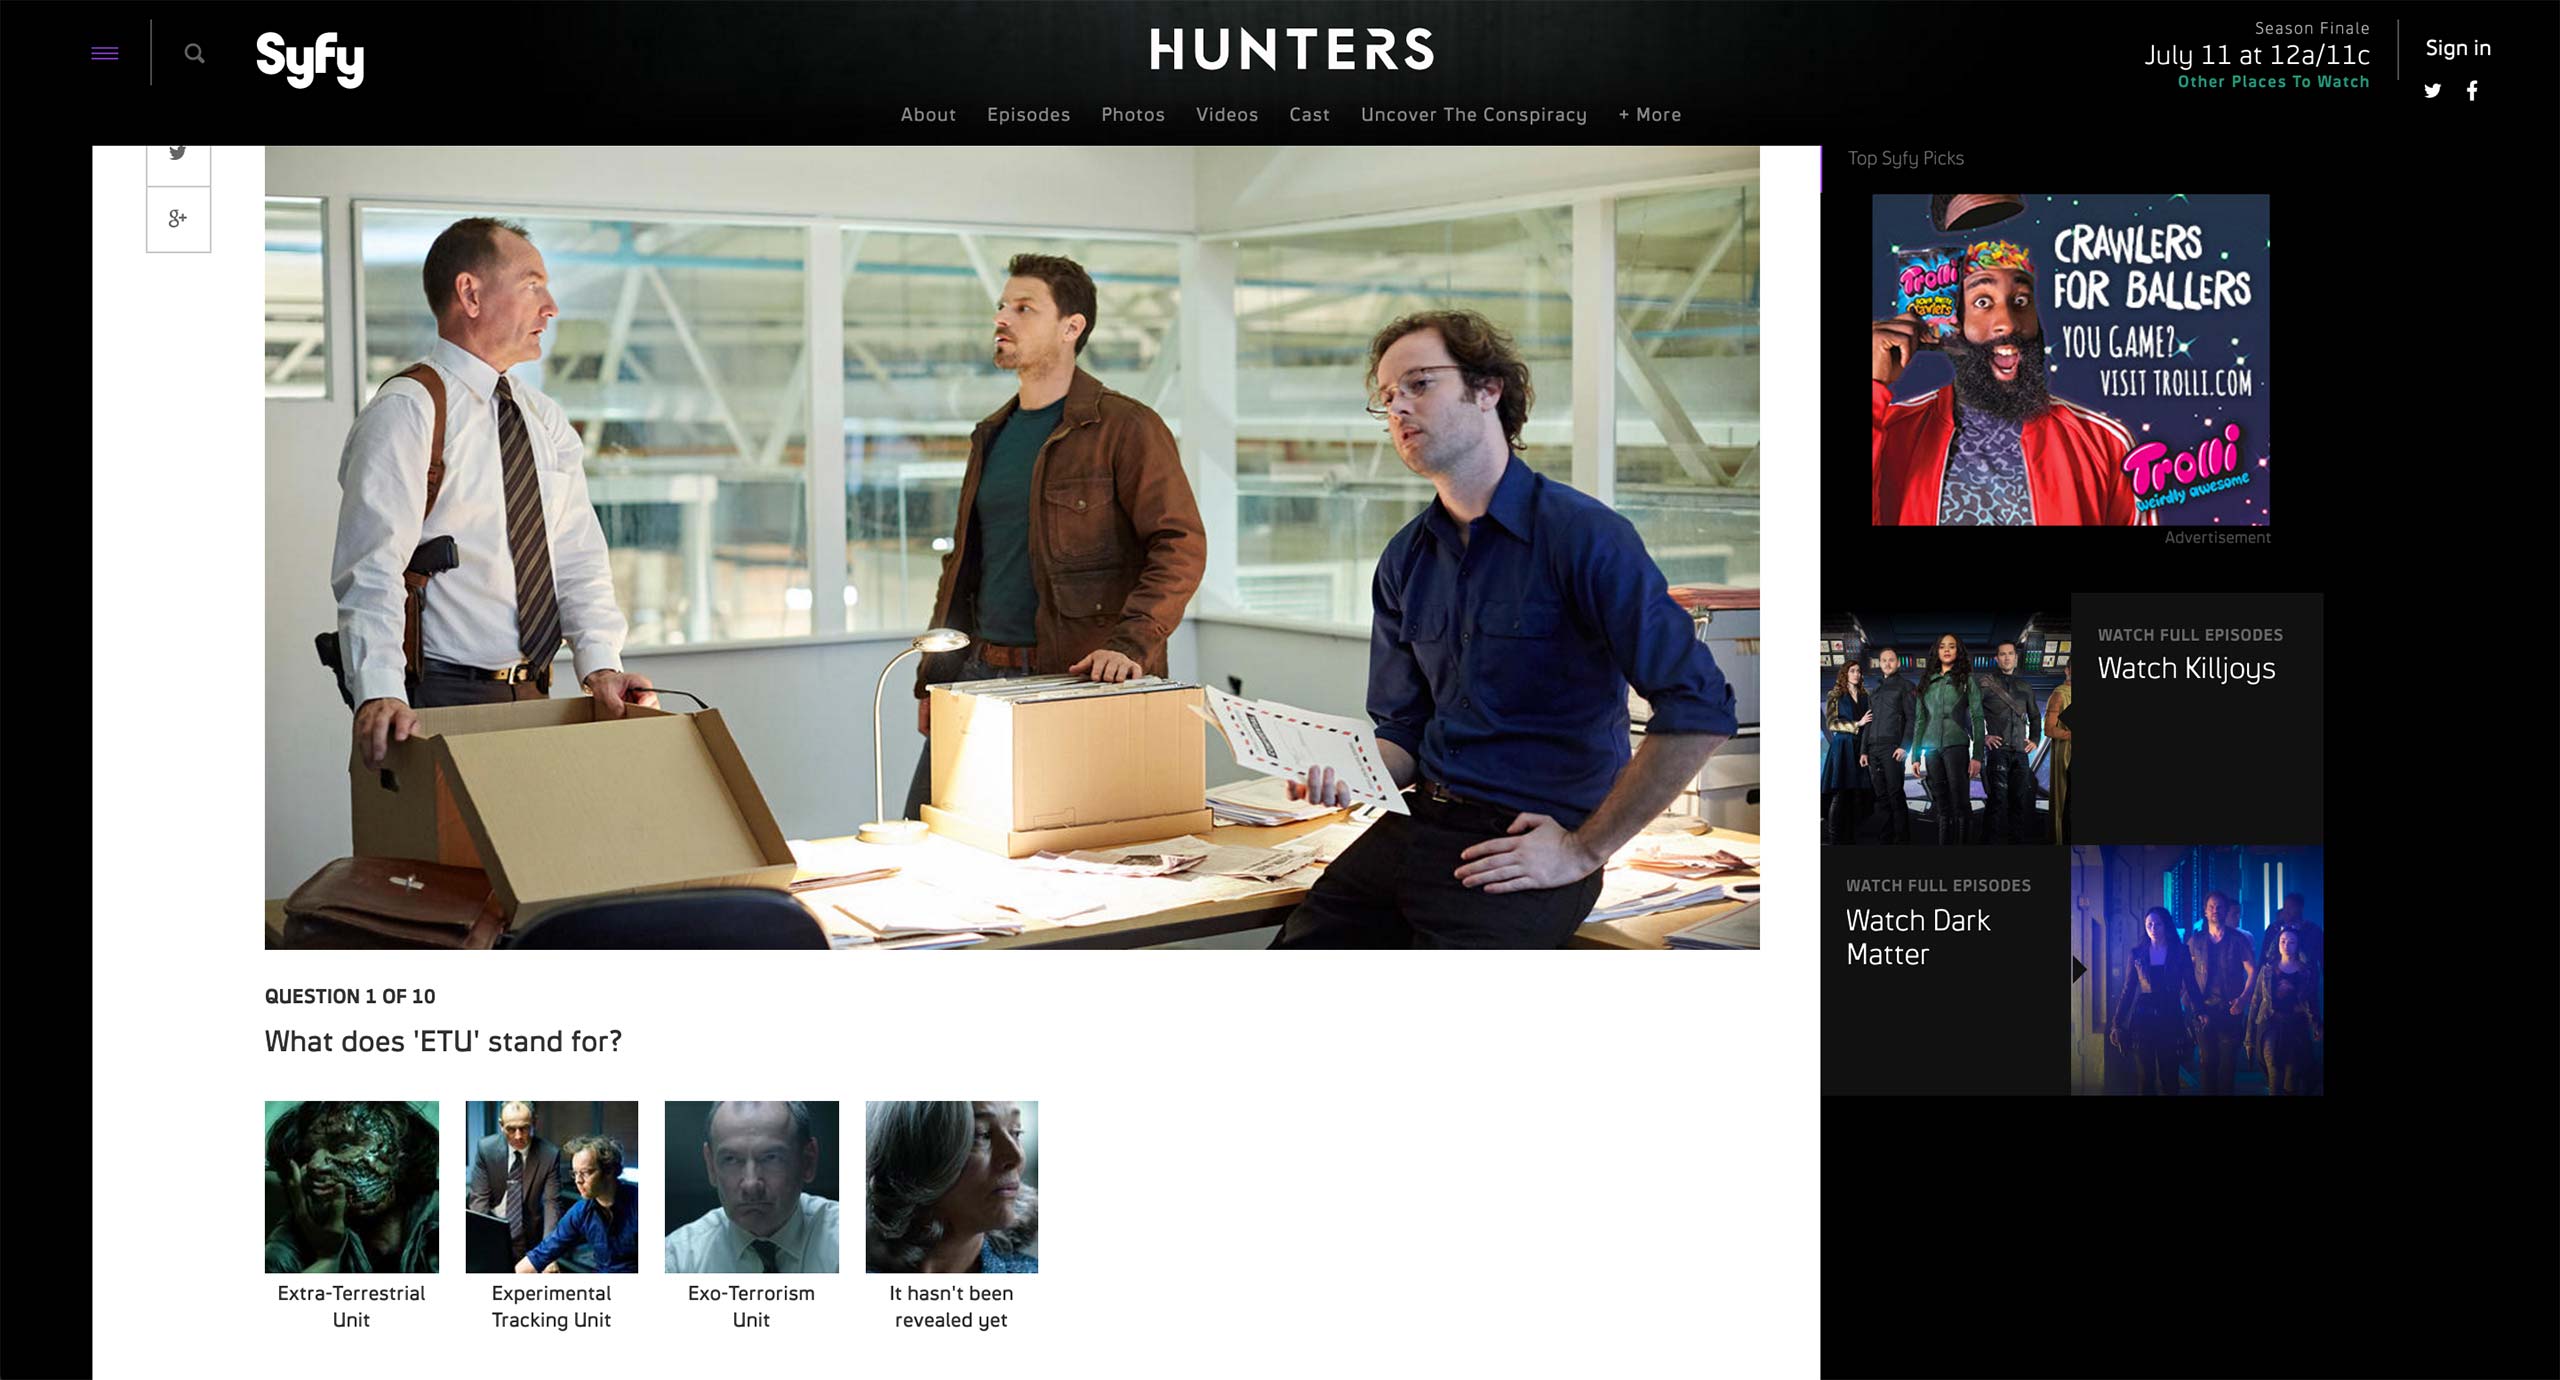The height and width of the screenshot is (1380, 2560).
Task: Open the Cast nav item
Action: point(1309,115)
